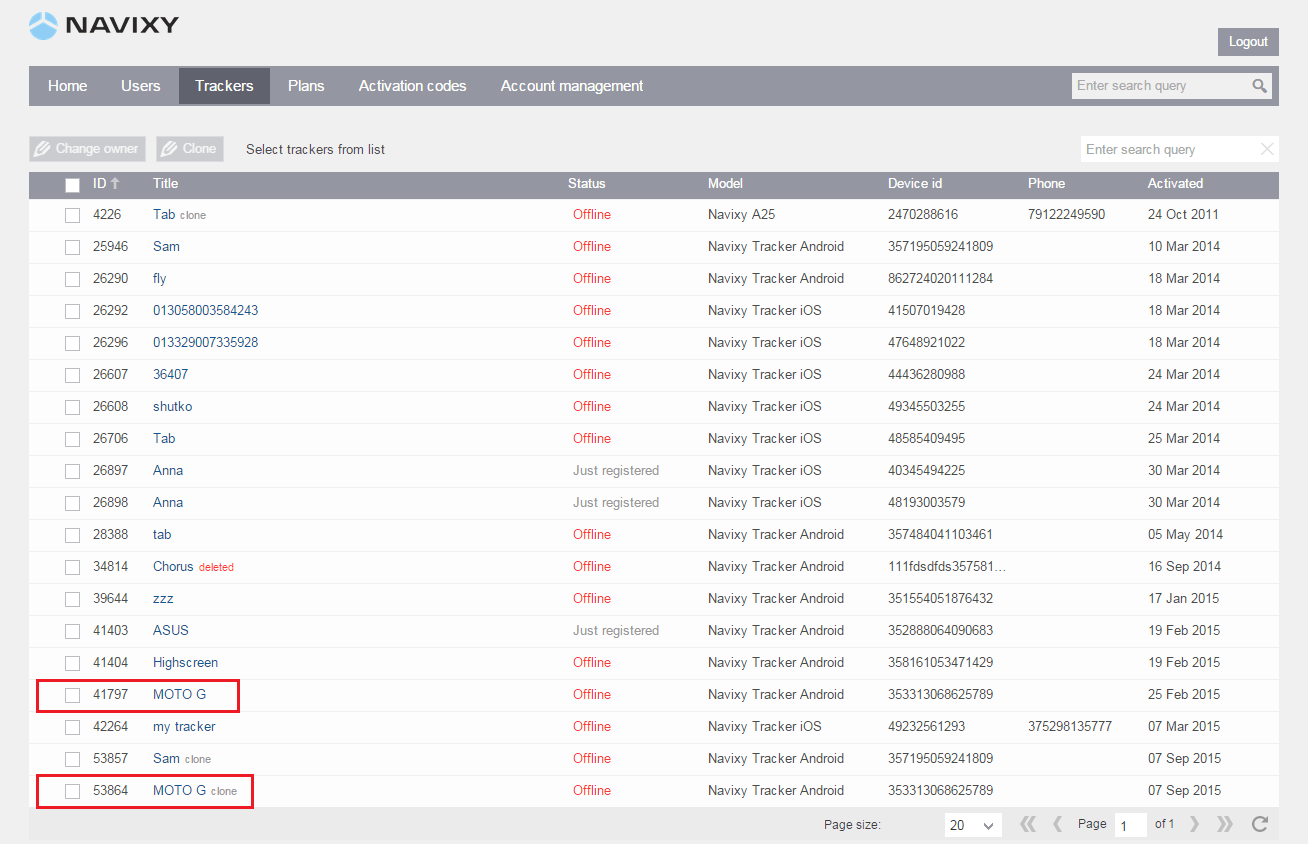Click the Change owner button
This screenshot has width=1308, height=844.
87,149
